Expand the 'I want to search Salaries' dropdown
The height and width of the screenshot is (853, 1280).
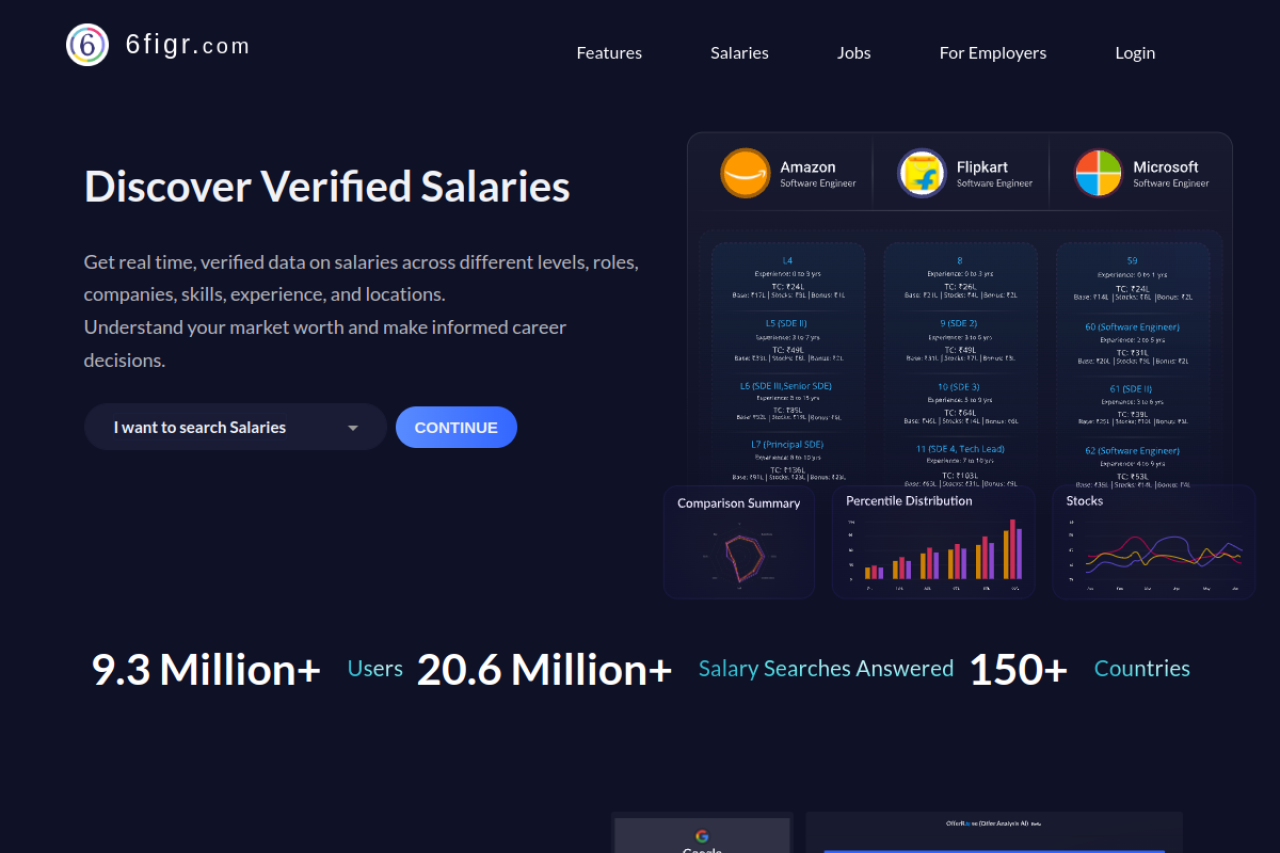point(235,427)
